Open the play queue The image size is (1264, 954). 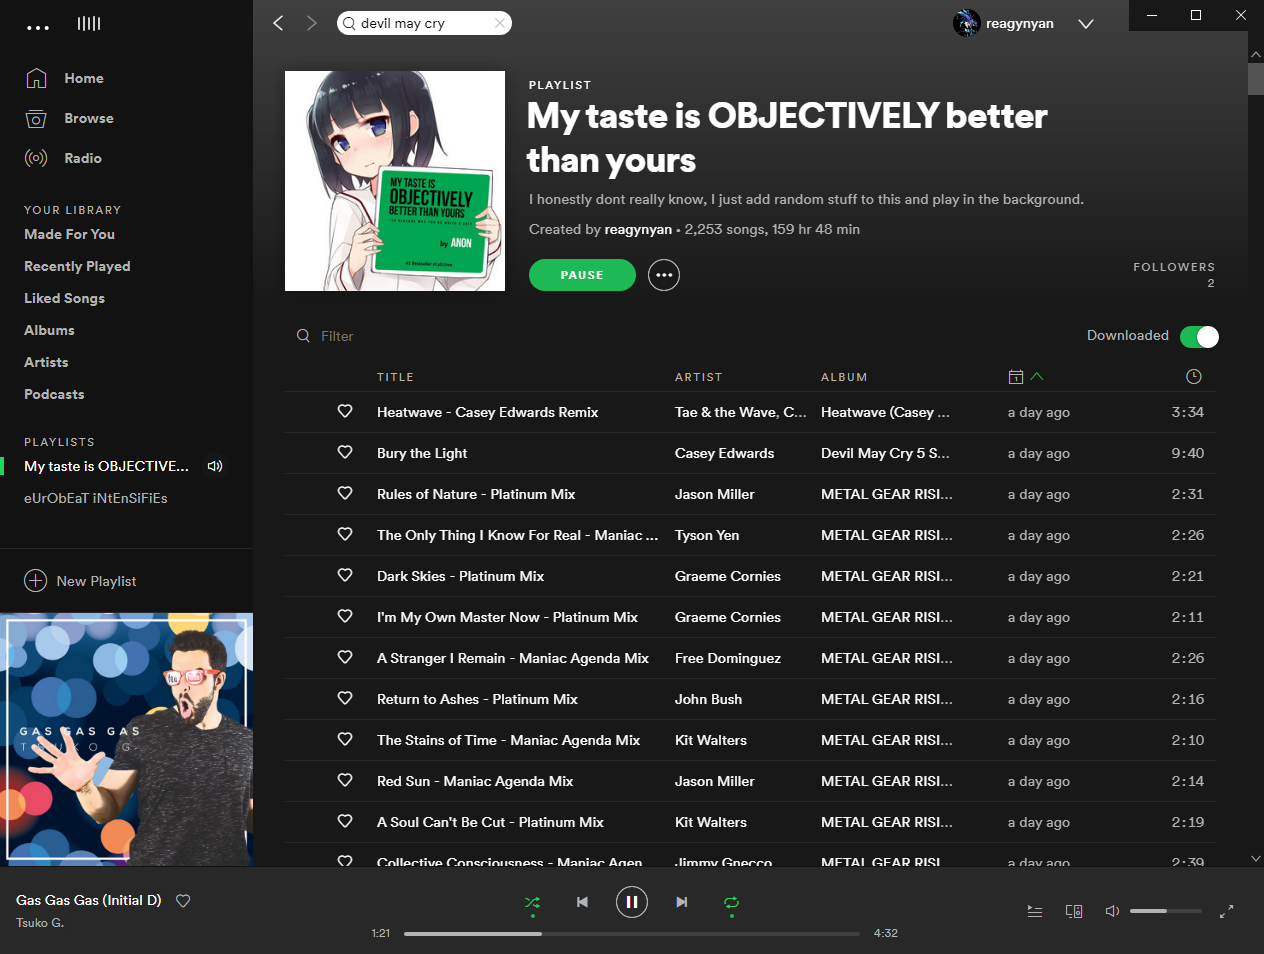[1035, 911]
